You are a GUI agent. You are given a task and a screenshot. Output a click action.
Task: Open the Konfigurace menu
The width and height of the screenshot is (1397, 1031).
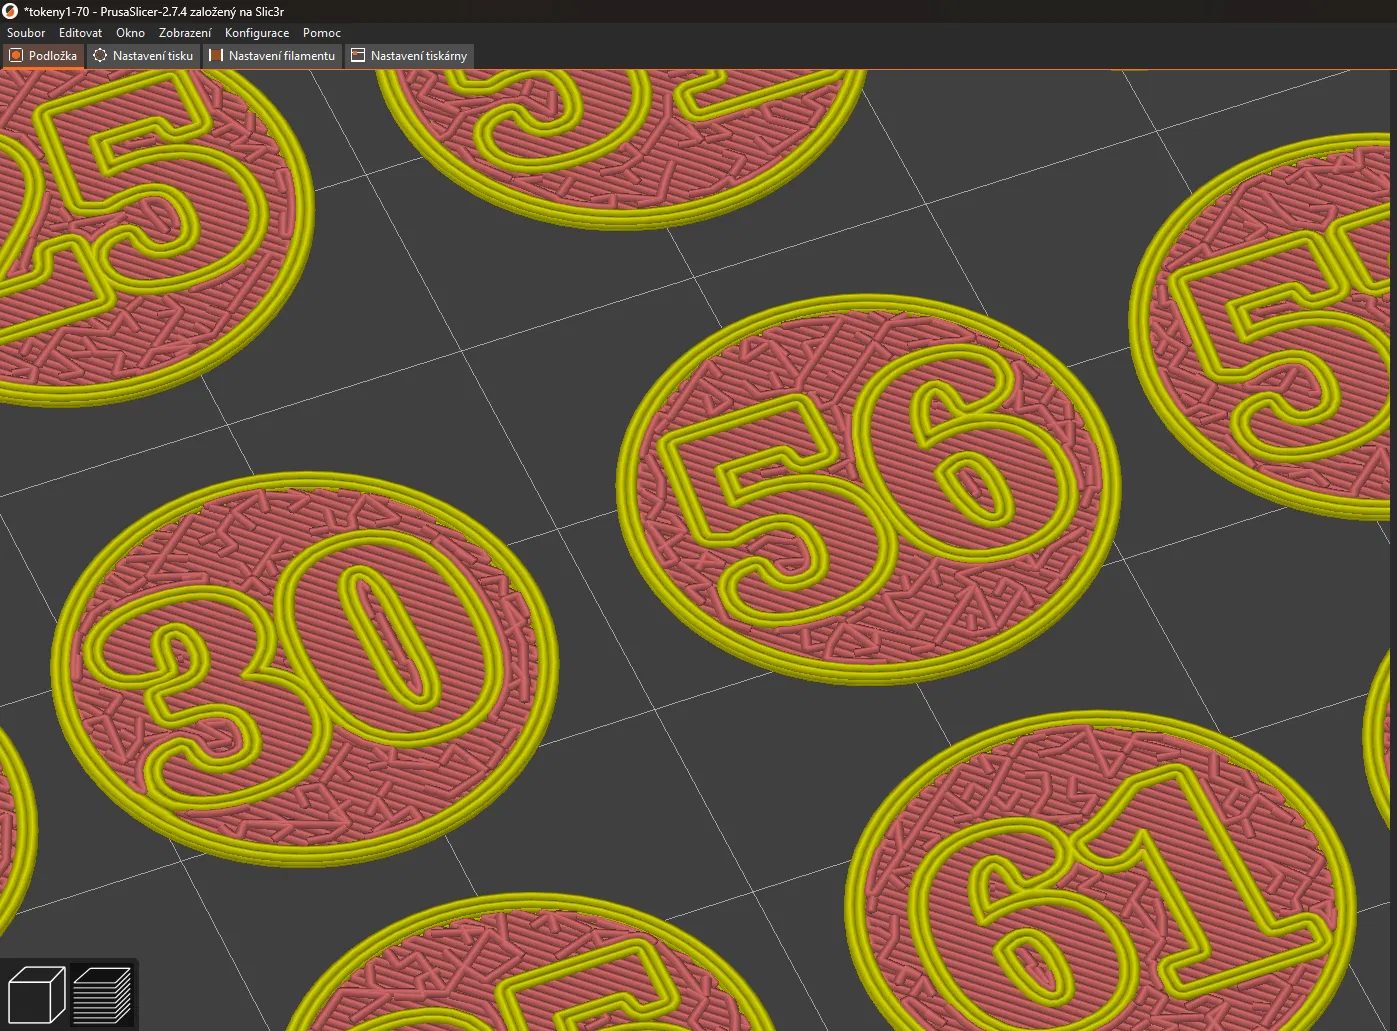point(257,33)
